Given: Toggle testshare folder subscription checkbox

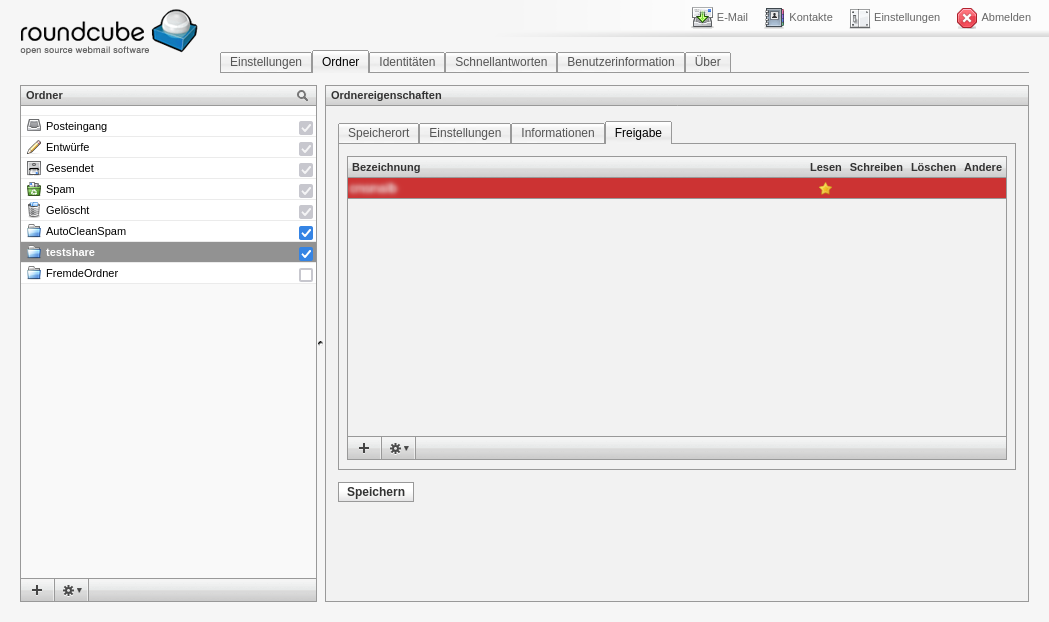Looking at the screenshot, I should tap(306, 253).
